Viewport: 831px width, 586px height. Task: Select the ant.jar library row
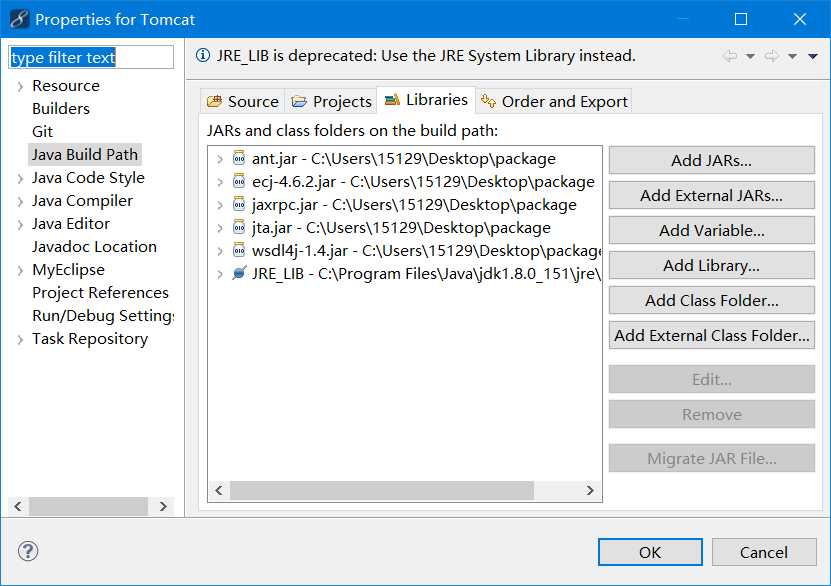coord(404,158)
